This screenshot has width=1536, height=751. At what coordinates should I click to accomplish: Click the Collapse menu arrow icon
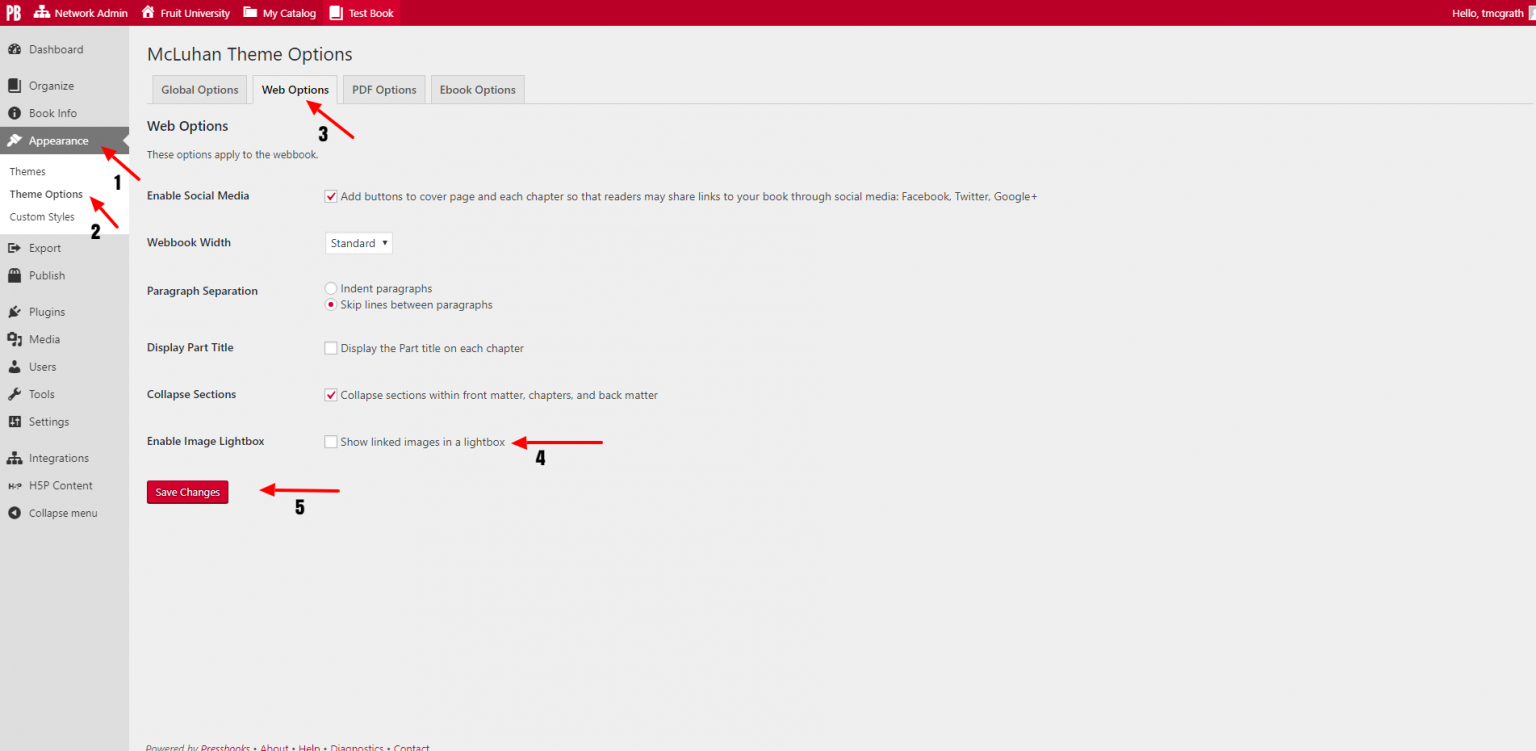[x=15, y=513]
